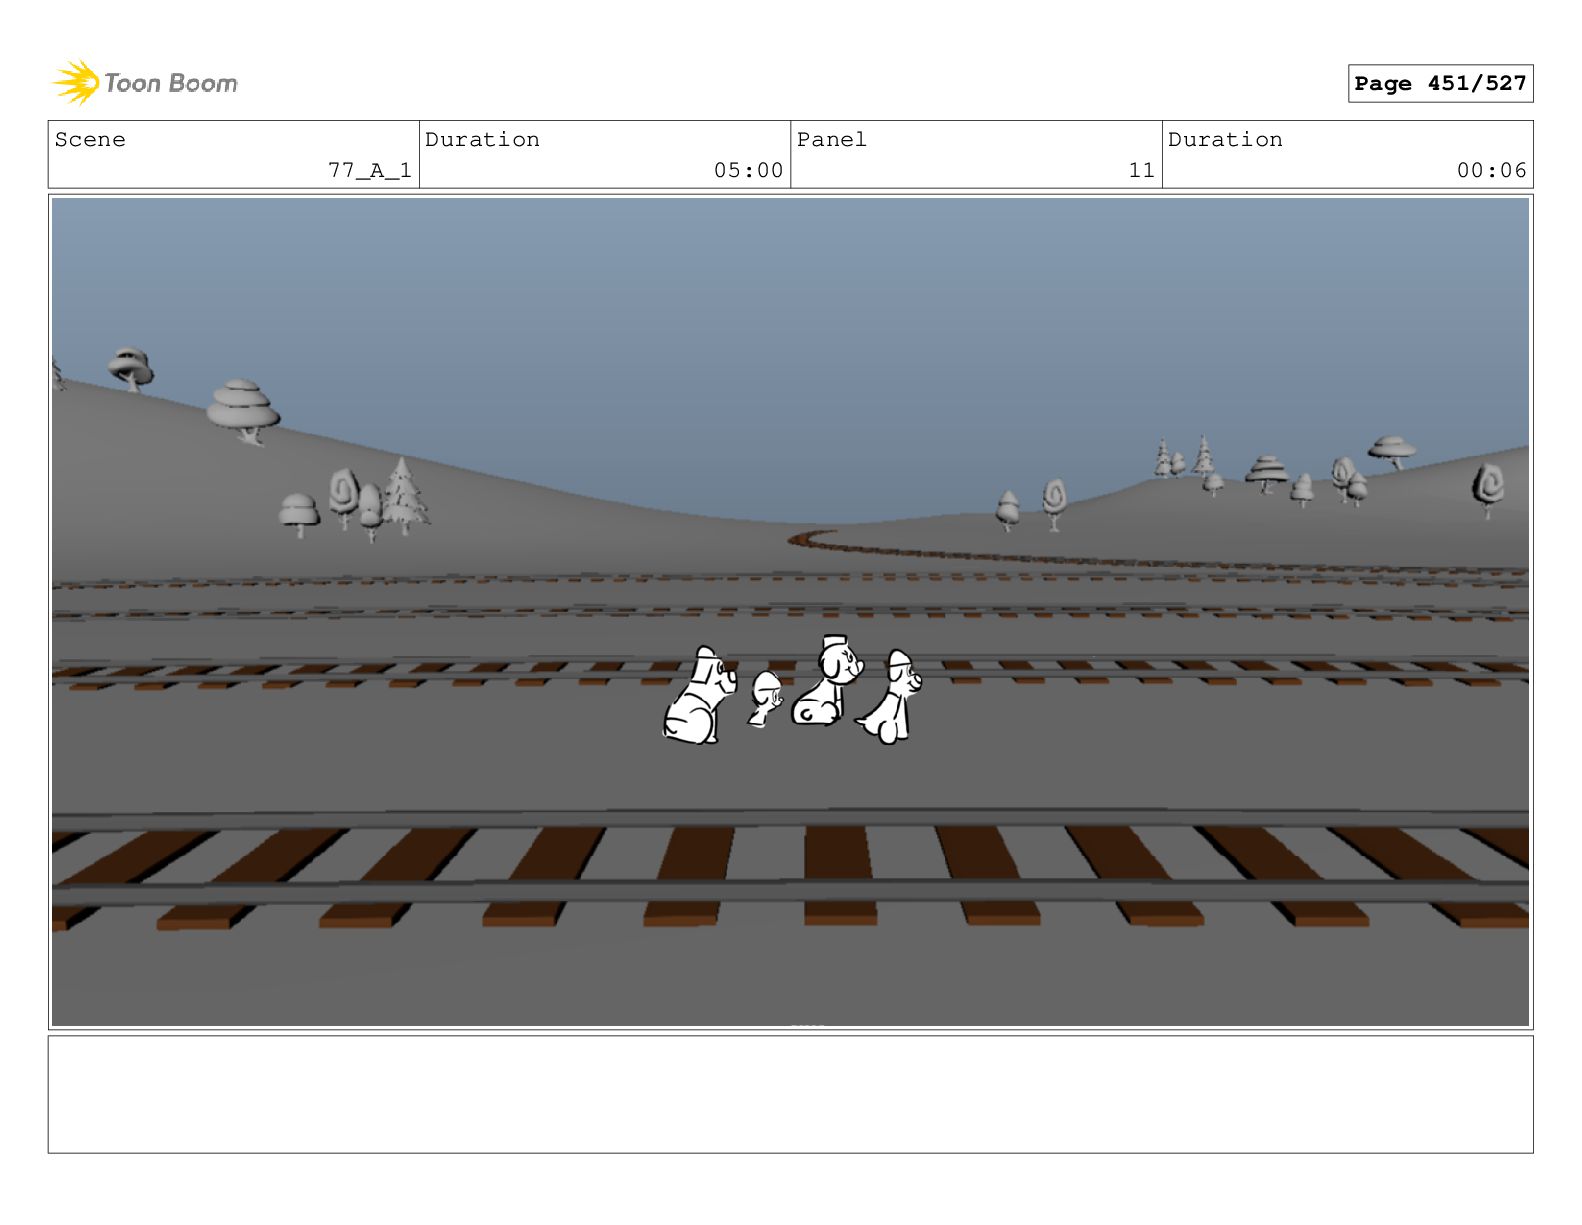Click the empty notes box below panel
Image resolution: width=1582 pixels, height=1225 pixels.
point(790,1094)
